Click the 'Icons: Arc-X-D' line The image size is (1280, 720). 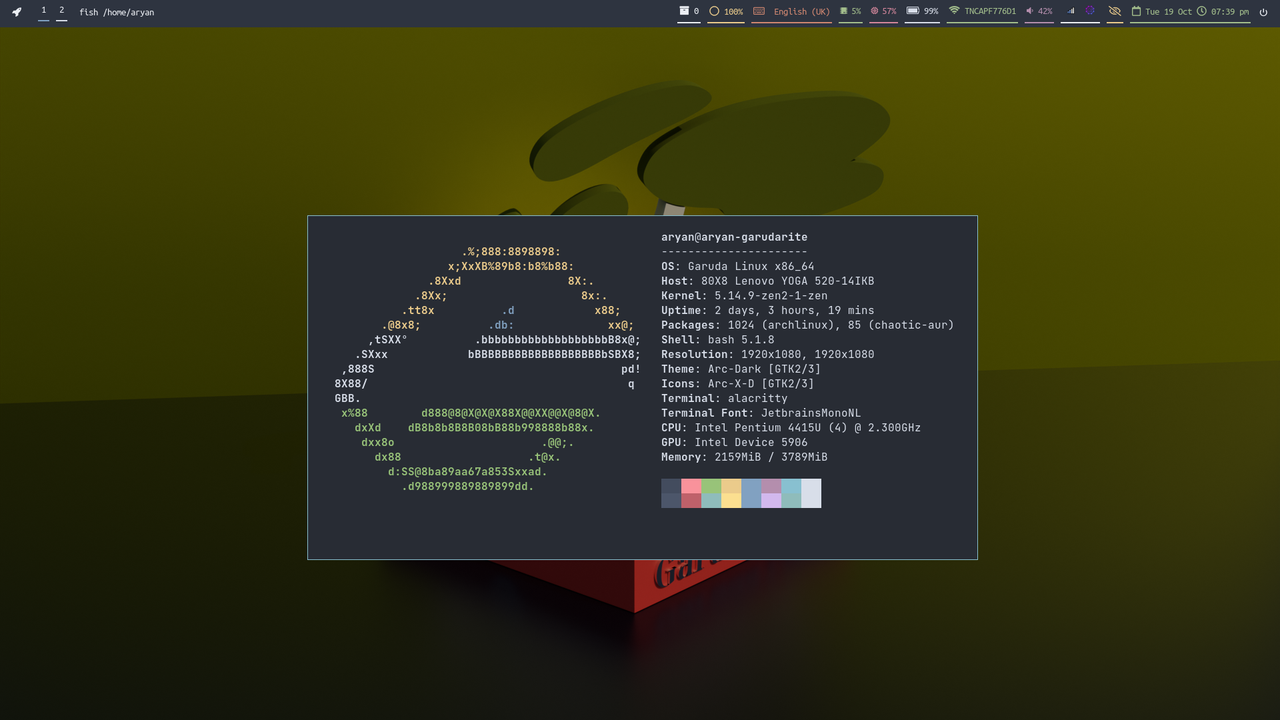[738, 384]
